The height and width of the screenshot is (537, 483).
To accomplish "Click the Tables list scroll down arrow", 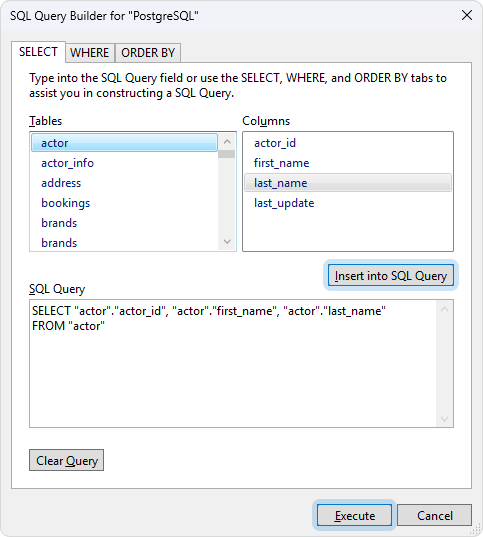I will click(227, 242).
